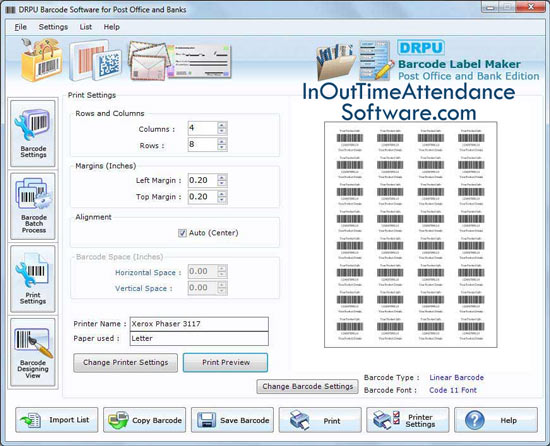Decrease Left Margin with down arrow

[222, 183]
